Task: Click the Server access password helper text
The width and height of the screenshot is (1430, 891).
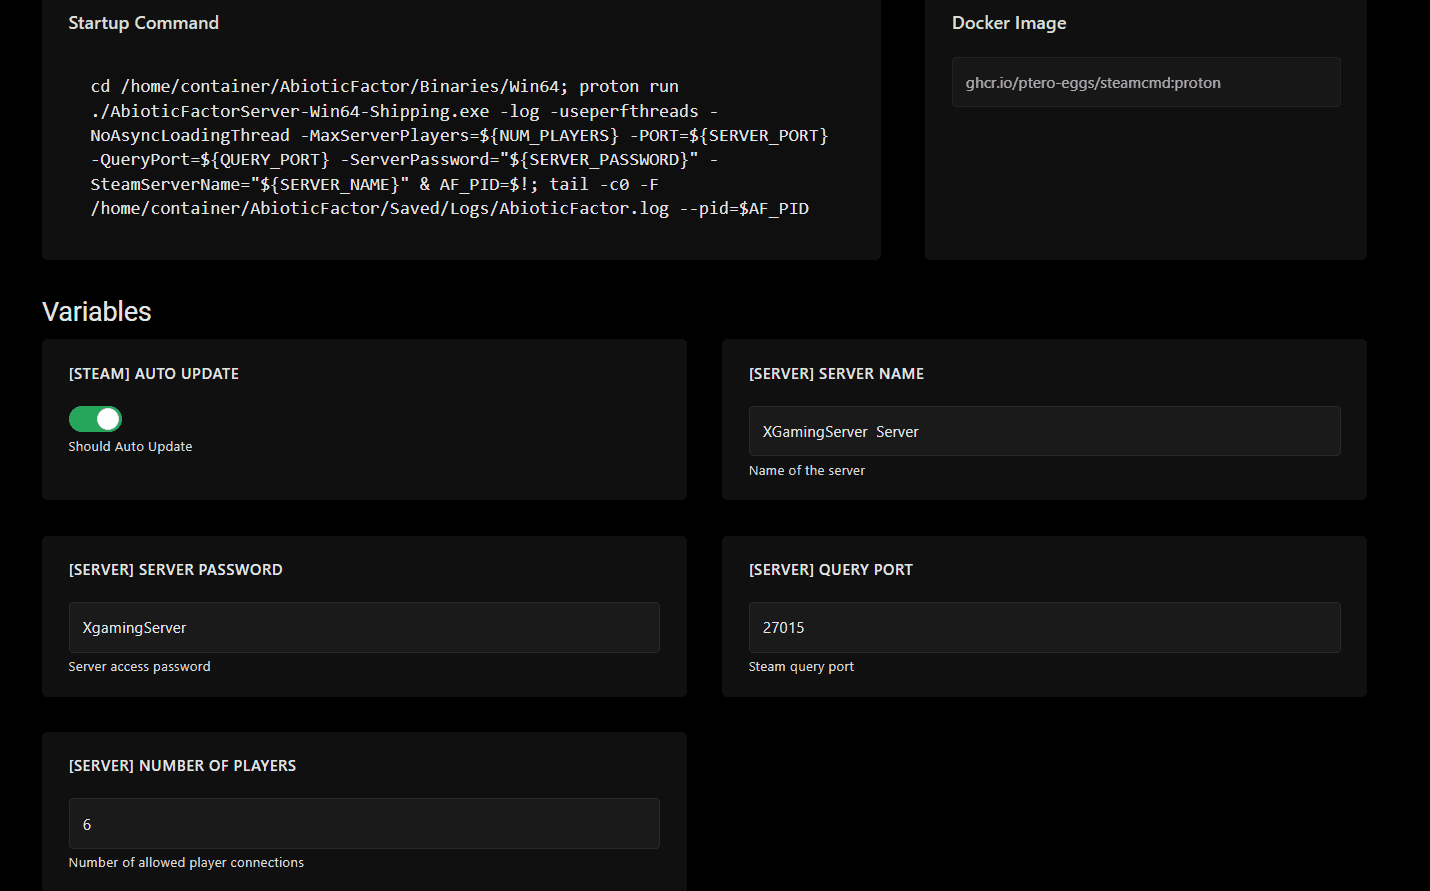Action: (x=139, y=666)
